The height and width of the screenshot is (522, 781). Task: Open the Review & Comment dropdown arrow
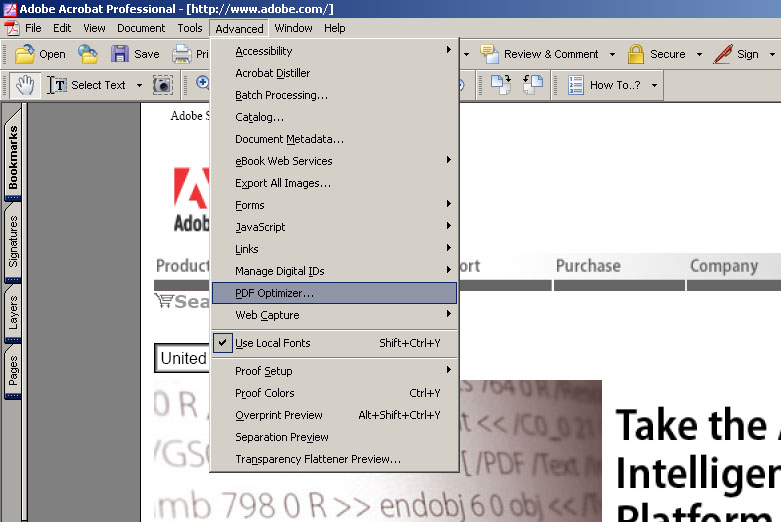[x=612, y=54]
